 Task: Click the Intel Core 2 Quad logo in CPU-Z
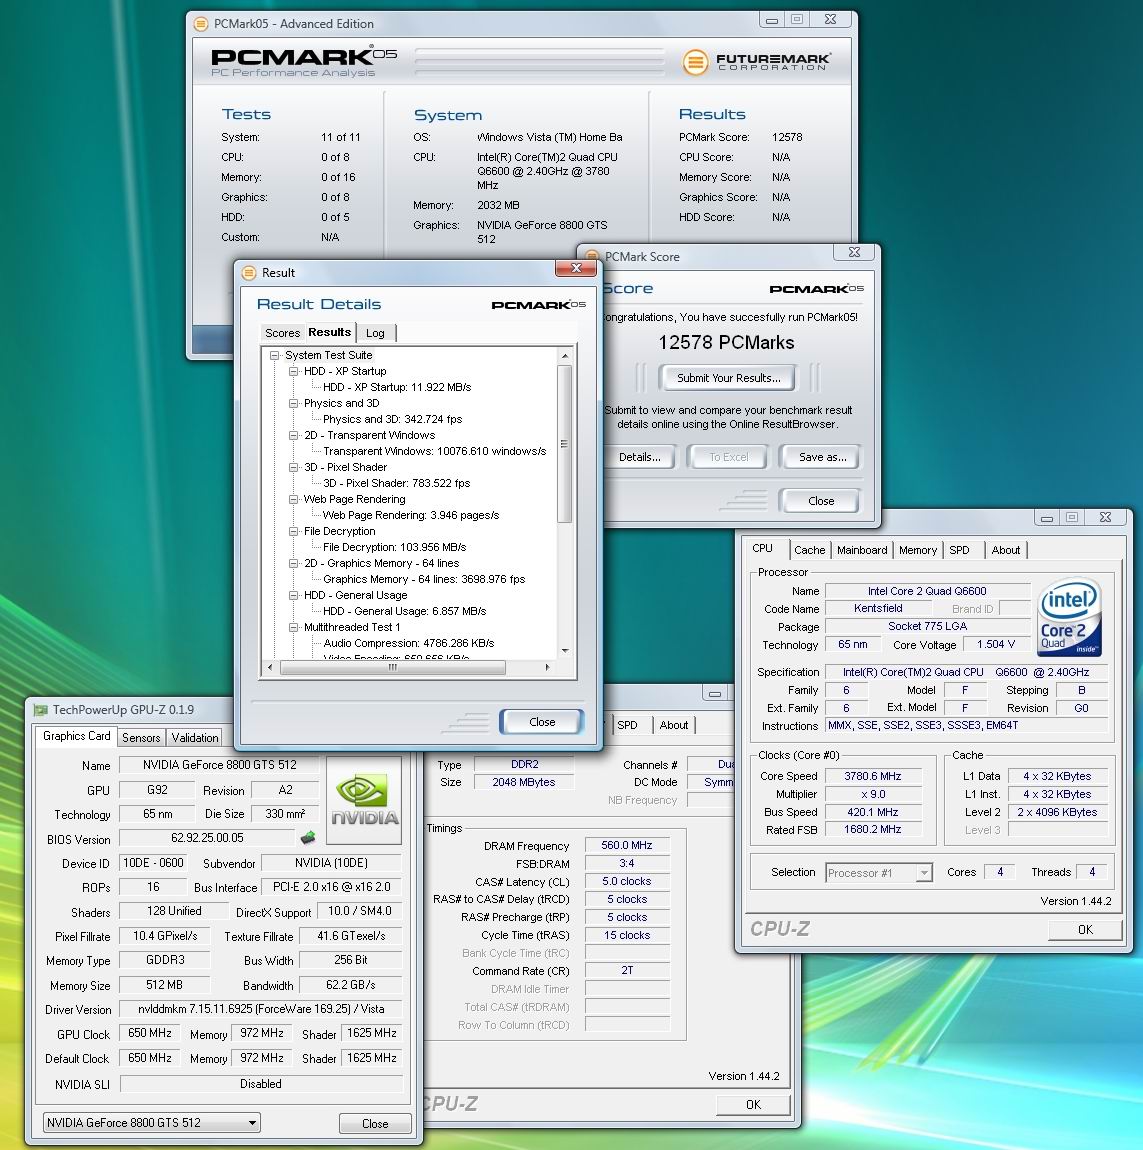(x=1070, y=616)
